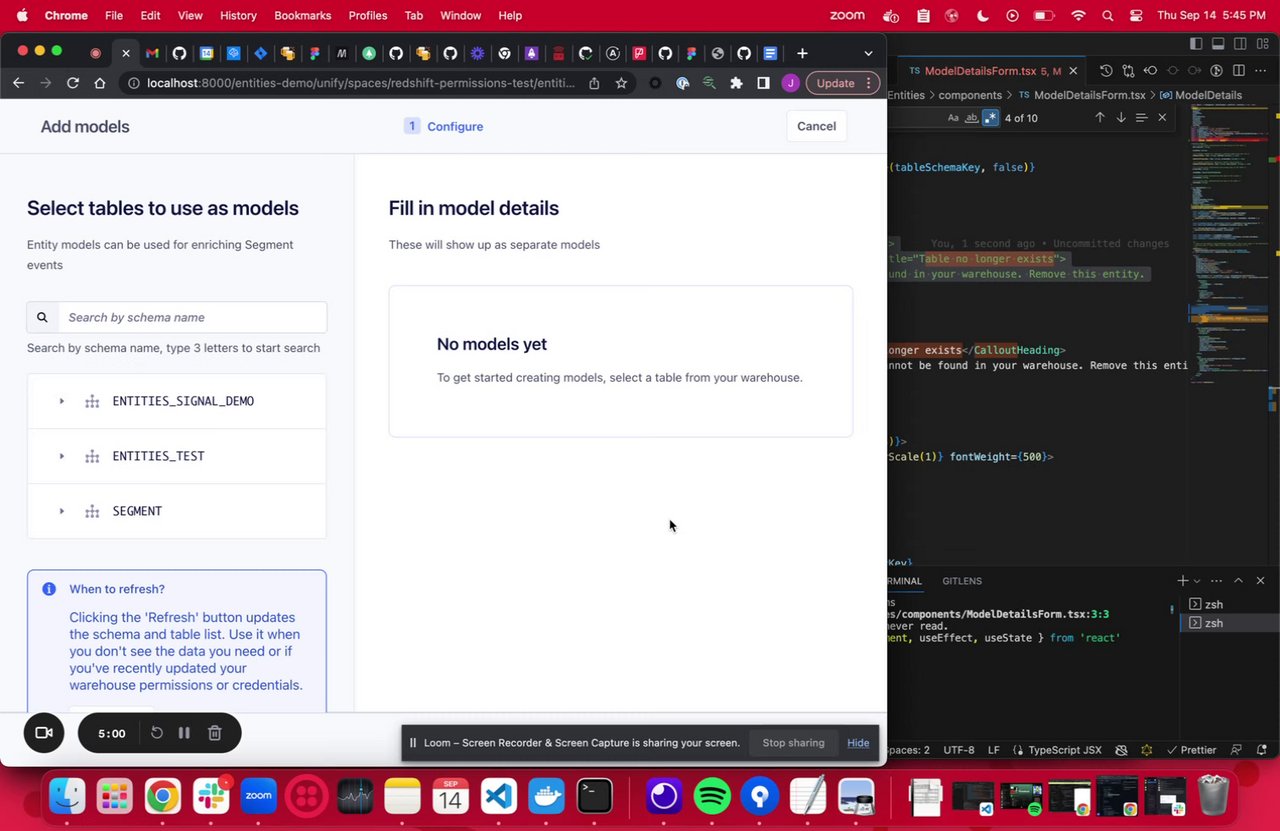The width and height of the screenshot is (1280, 831).
Task: Pause the Loom recording
Action: [184, 733]
